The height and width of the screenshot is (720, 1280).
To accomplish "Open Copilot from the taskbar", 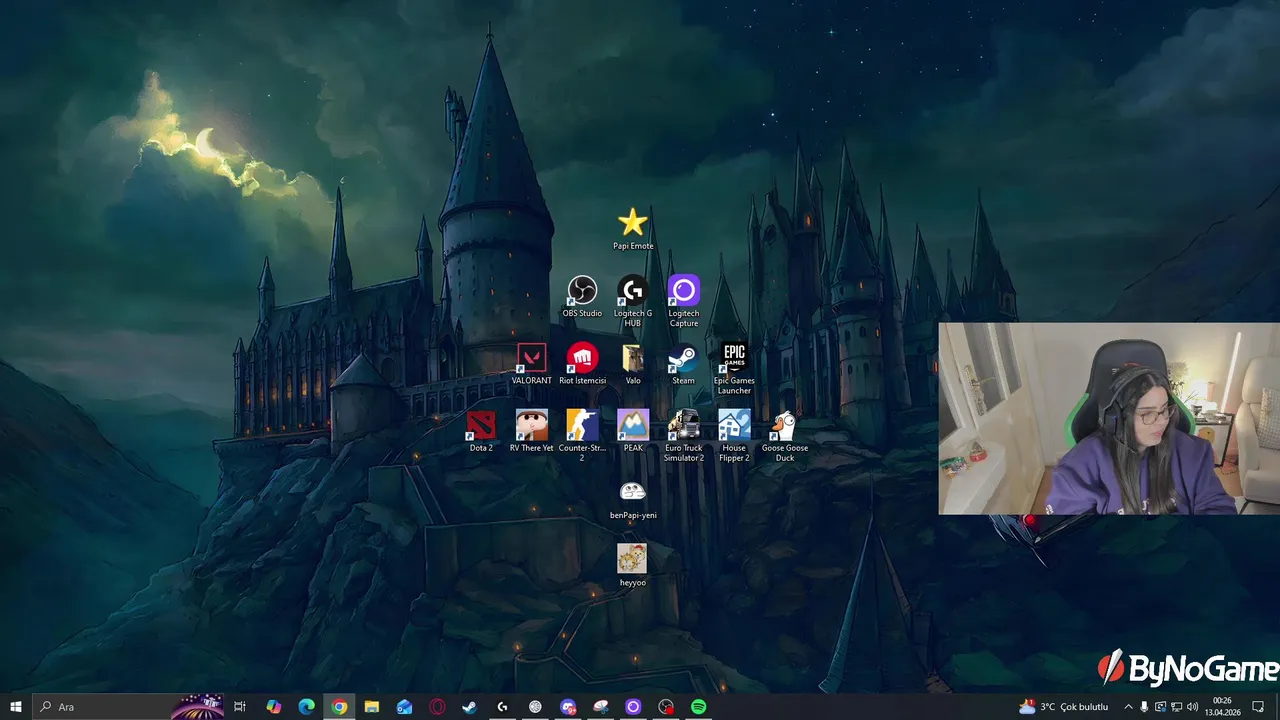I will point(273,707).
